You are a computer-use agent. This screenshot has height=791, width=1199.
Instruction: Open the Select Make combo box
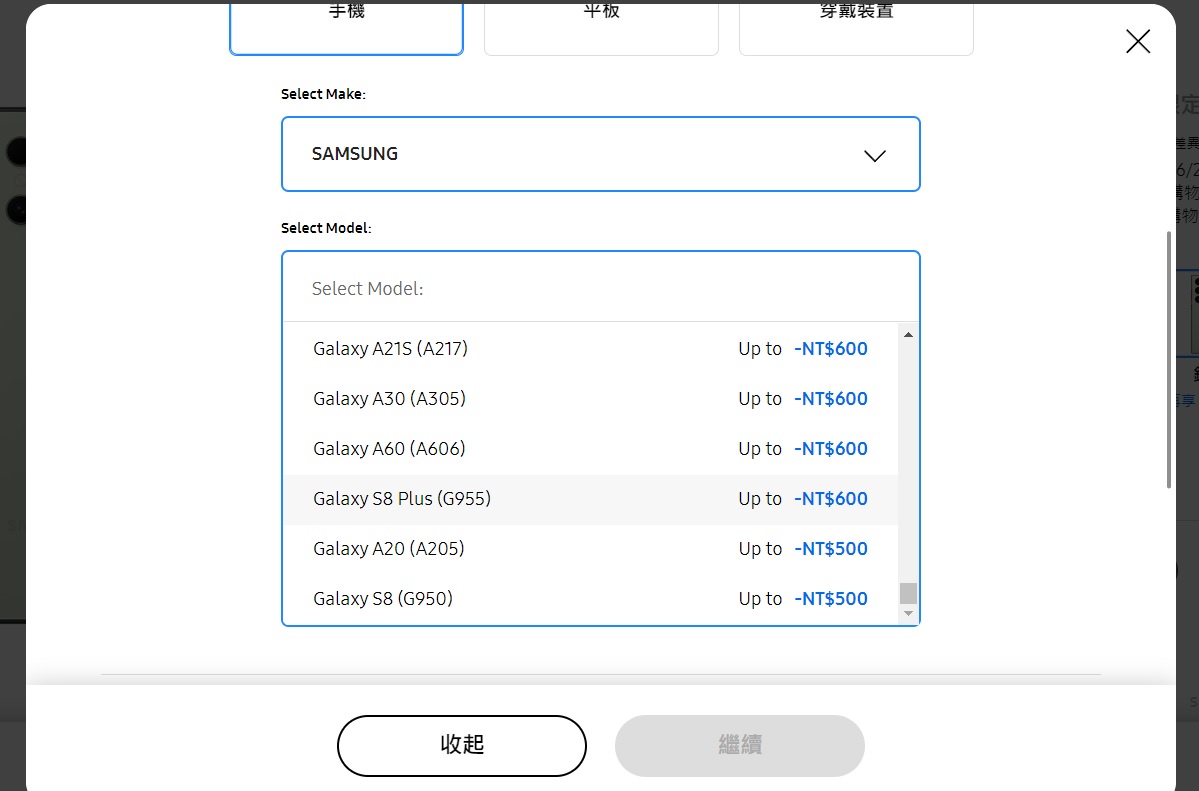pos(600,154)
